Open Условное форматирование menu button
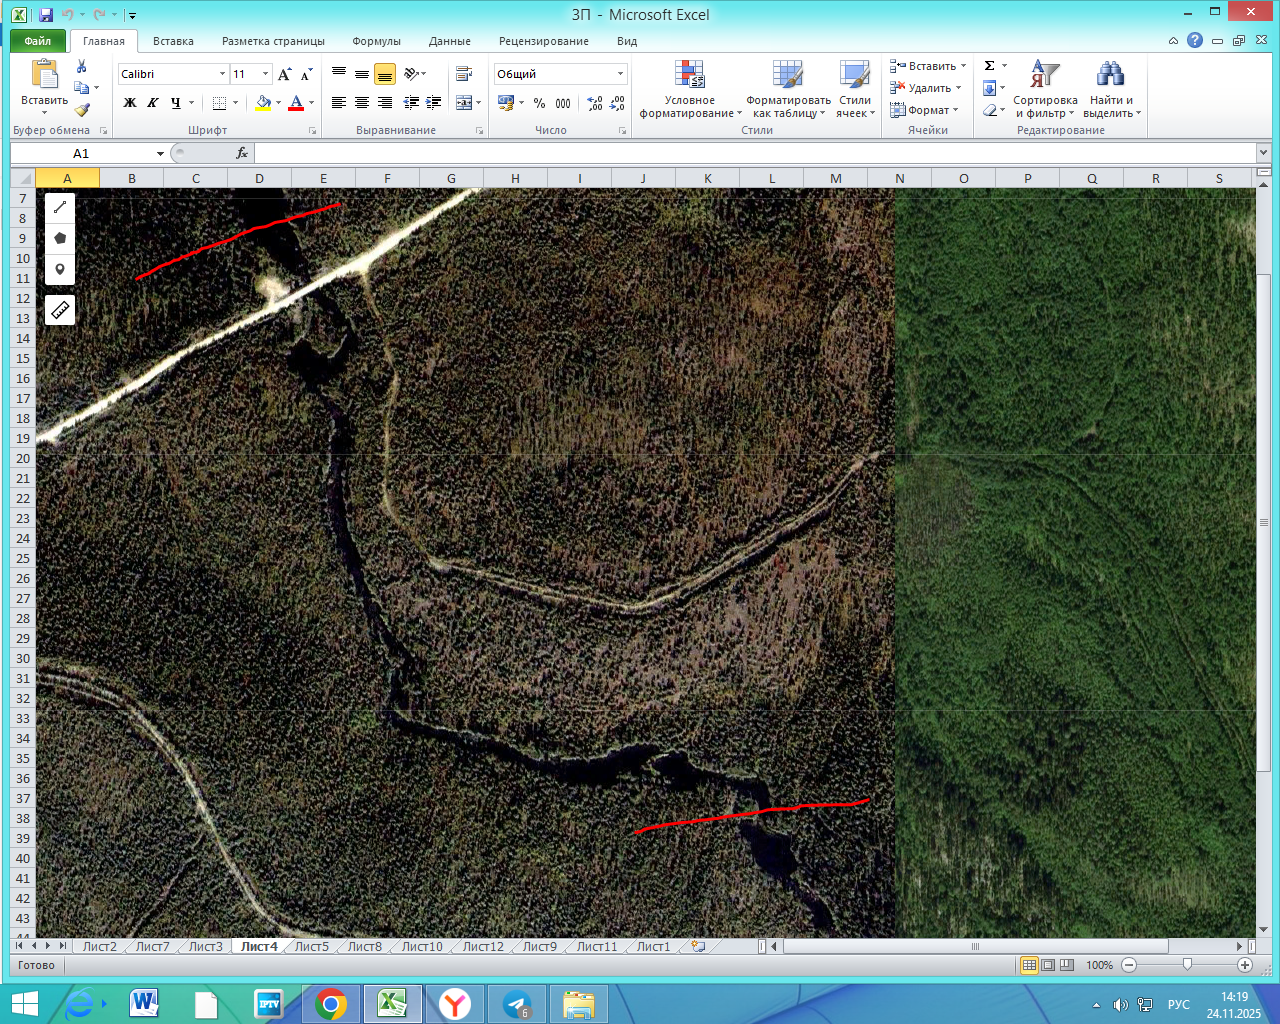1280x1024 pixels. tap(690, 90)
